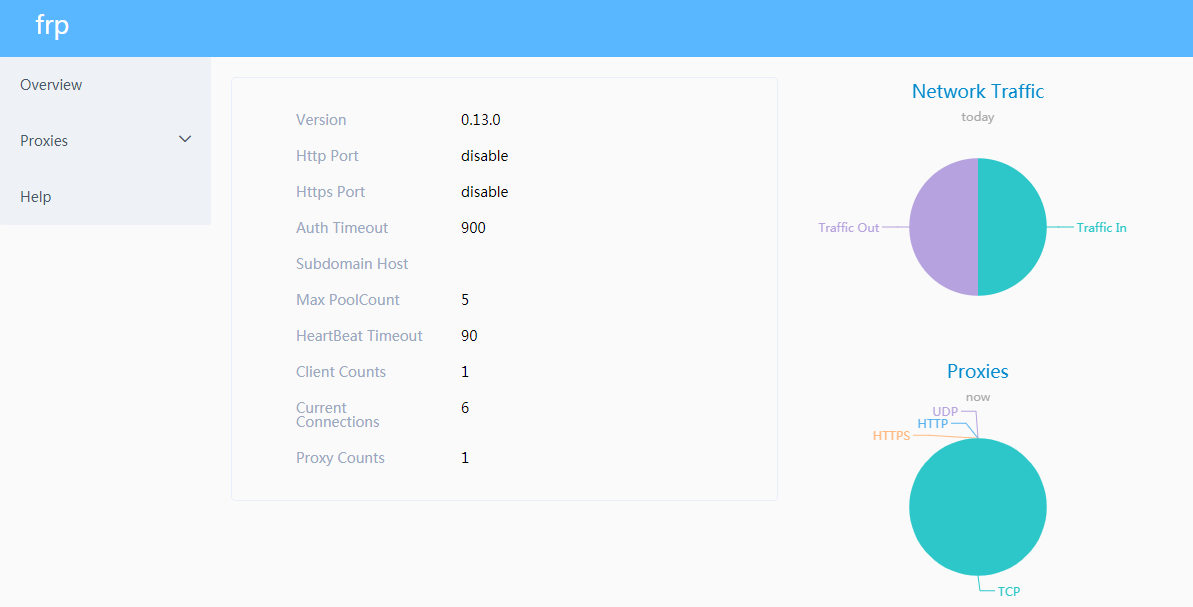Select the Traffic In pie slice

click(x=1012, y=227)
